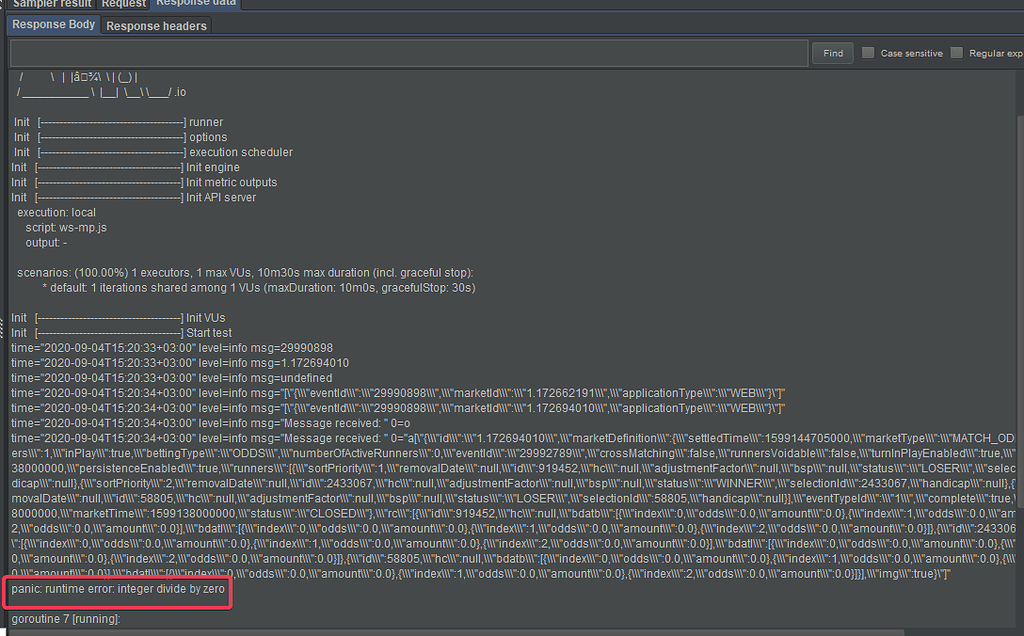Select the highlighted panic divide by zero error

[117, 592]
